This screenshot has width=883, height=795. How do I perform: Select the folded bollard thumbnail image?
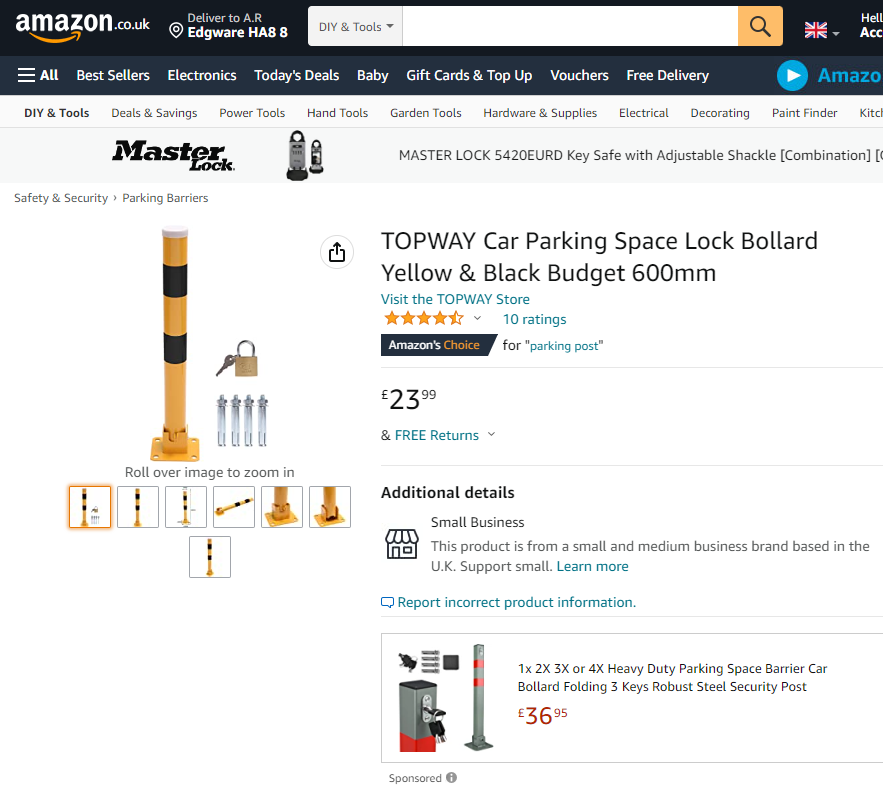pos(234,507)
